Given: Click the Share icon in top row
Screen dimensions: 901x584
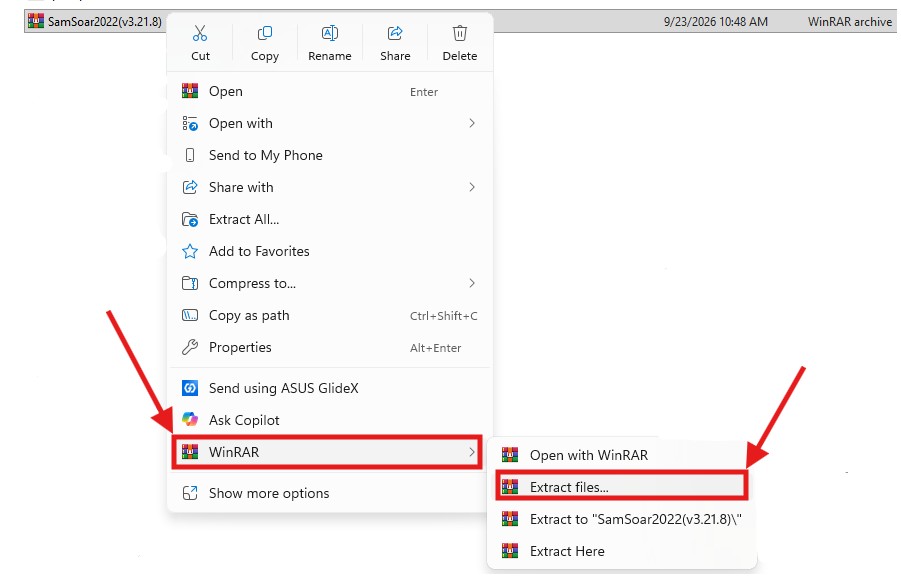Looking at the screenshot, I should click(x=395, y=33).
